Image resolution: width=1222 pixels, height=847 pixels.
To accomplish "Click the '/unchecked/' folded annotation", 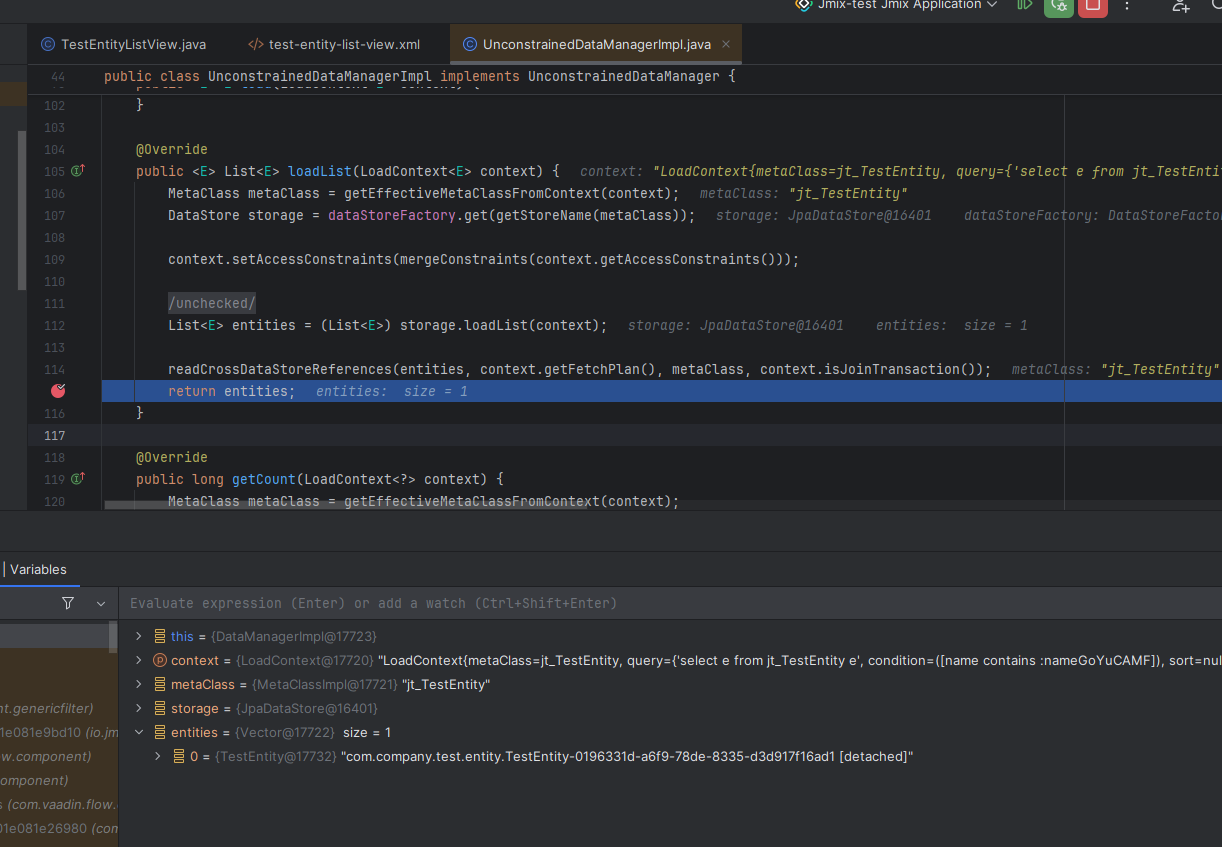I will (x=212, y=303).
